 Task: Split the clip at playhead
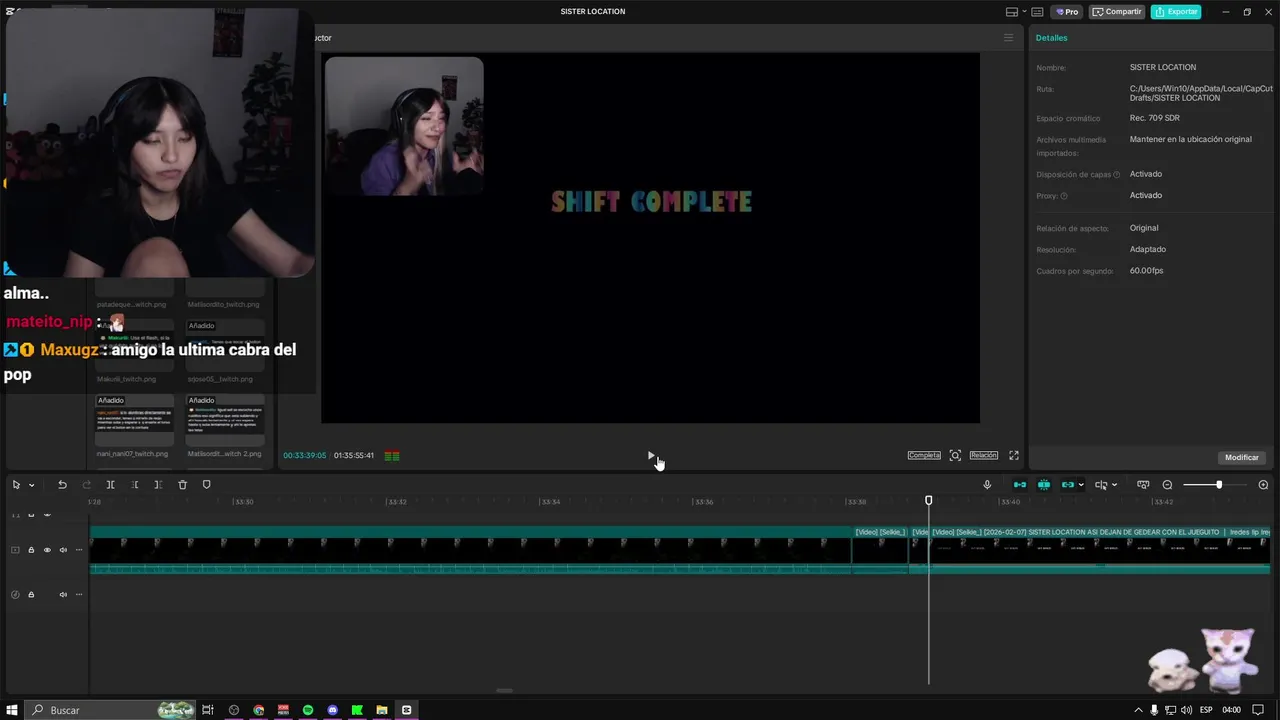pos(111,485)
